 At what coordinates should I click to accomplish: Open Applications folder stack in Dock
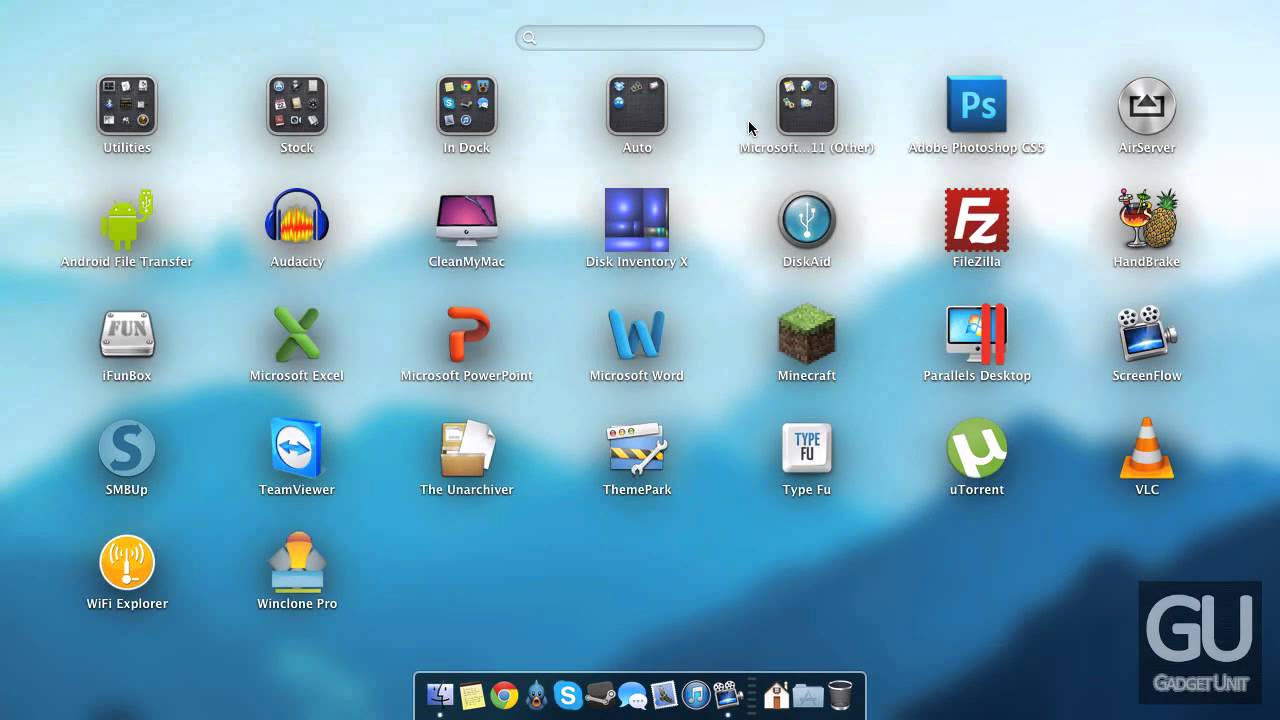coord(808,695)
